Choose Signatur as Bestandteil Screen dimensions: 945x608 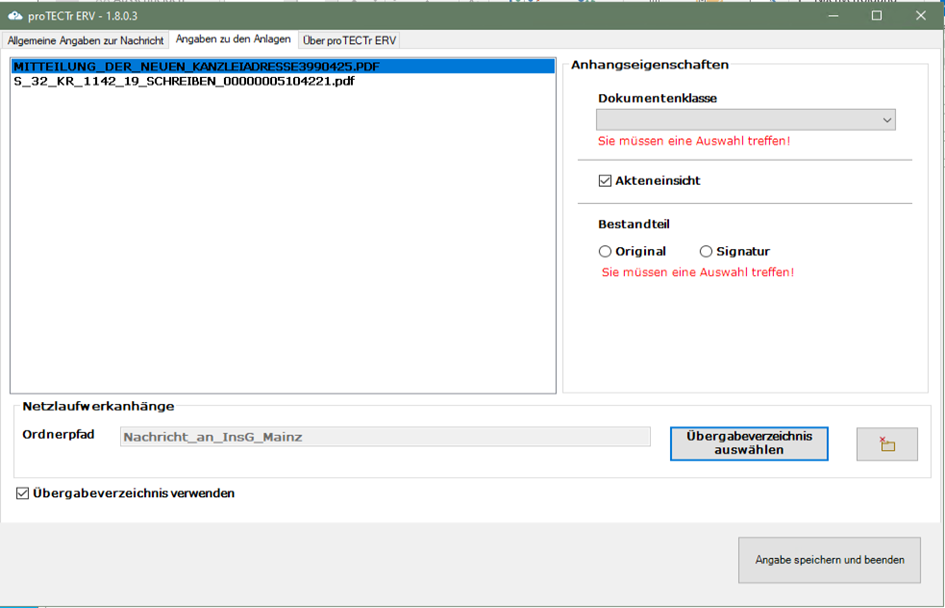(x=706, y=252)
